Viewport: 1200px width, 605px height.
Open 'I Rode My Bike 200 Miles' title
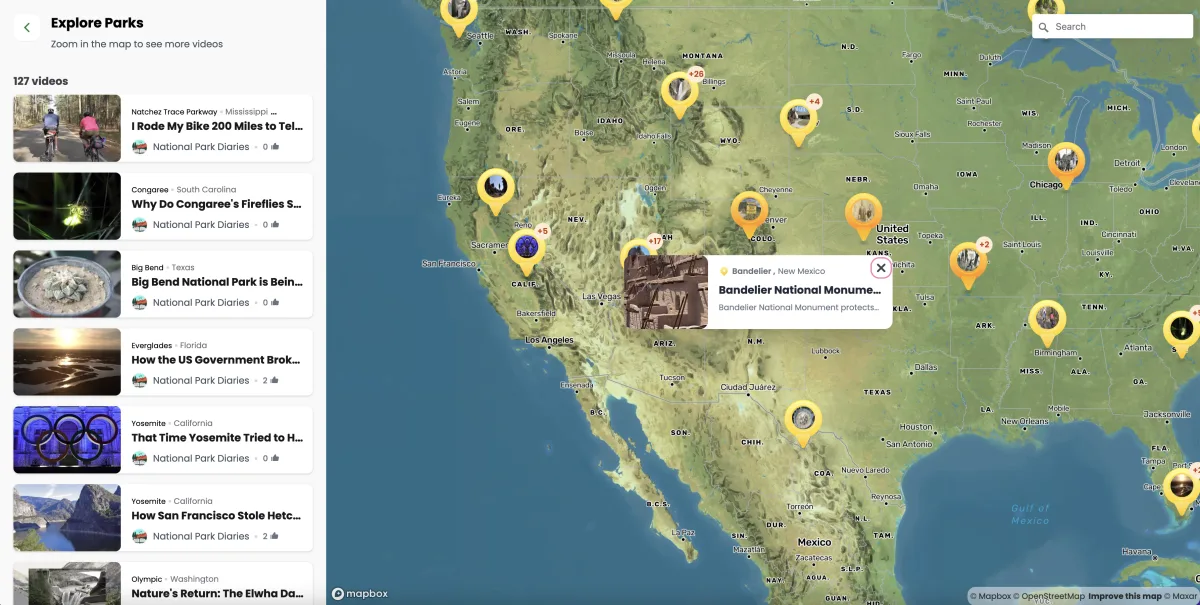217,126
